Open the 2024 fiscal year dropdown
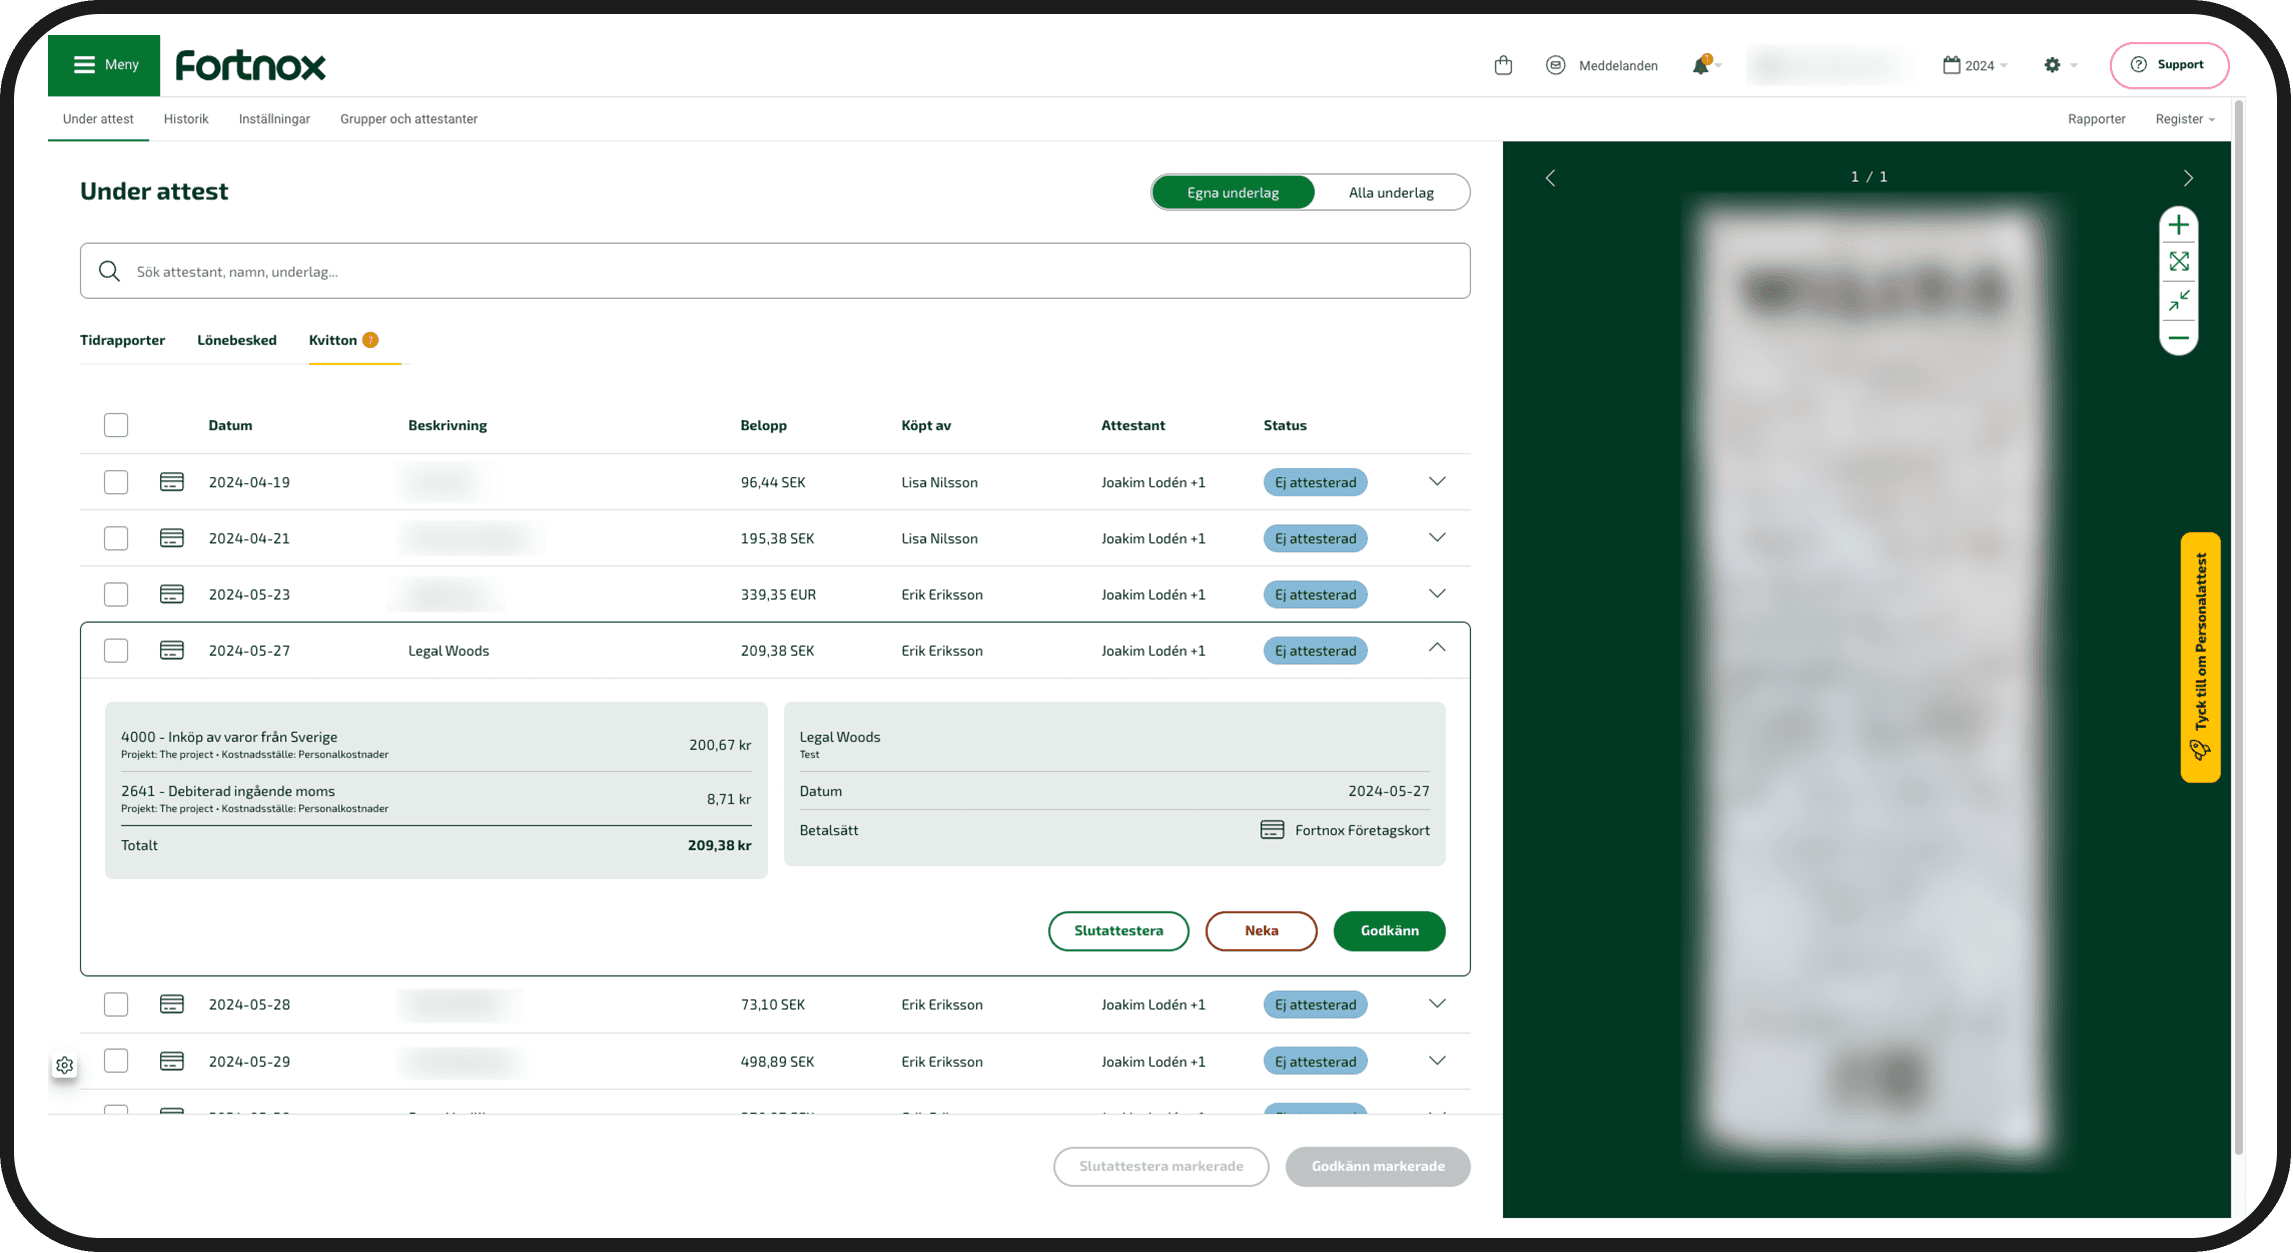The width and height of the screenshot is (2293, 1253). click(x=1975, y=65)
